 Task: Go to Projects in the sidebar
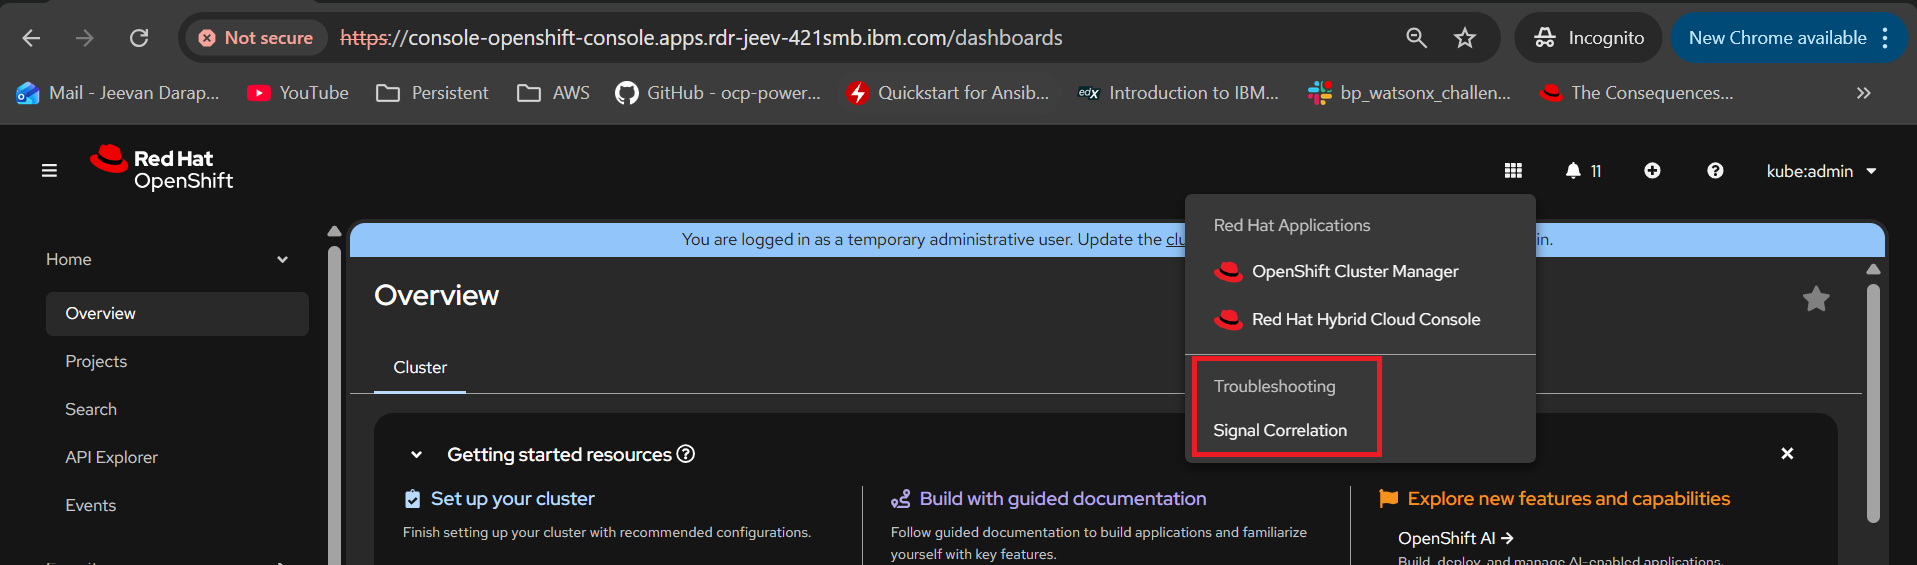(x=96, y=361)
